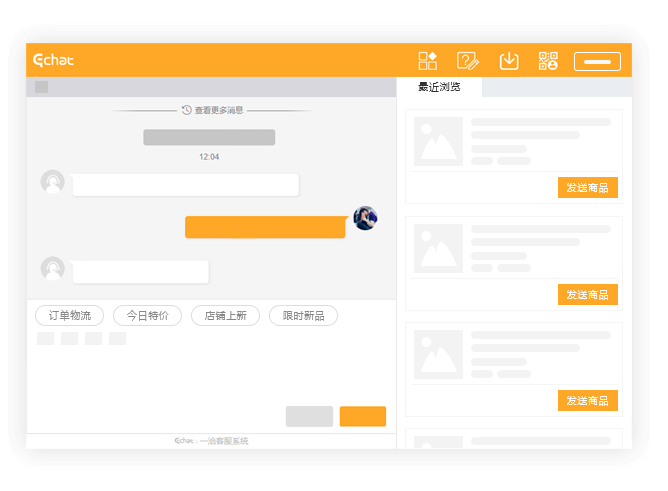This screenshot has height=491, width=668.
Task: Click the clock icon beside 查看更多消息
Action: 187,110
